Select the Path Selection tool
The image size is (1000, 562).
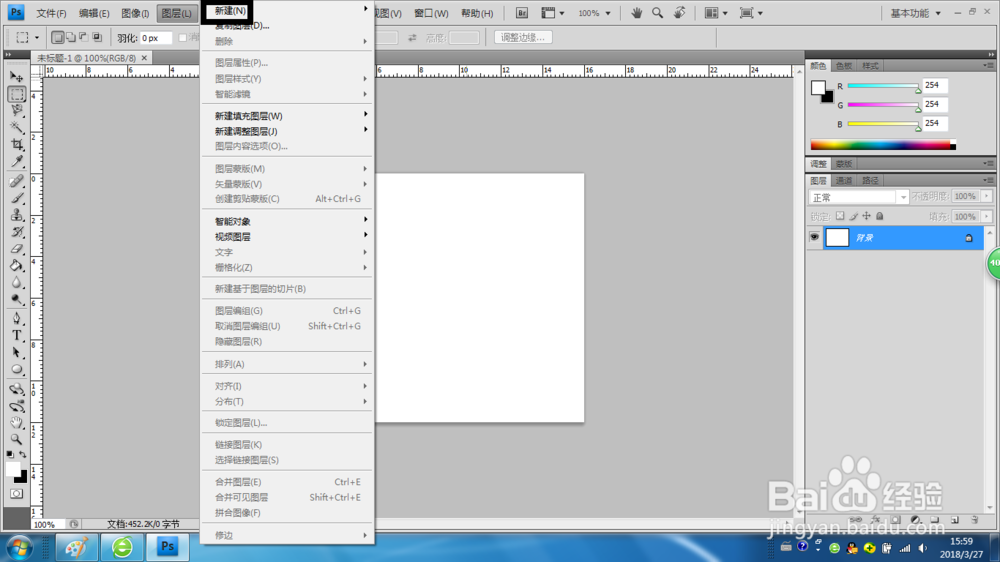pyautogui.click(x=17, y=352)
